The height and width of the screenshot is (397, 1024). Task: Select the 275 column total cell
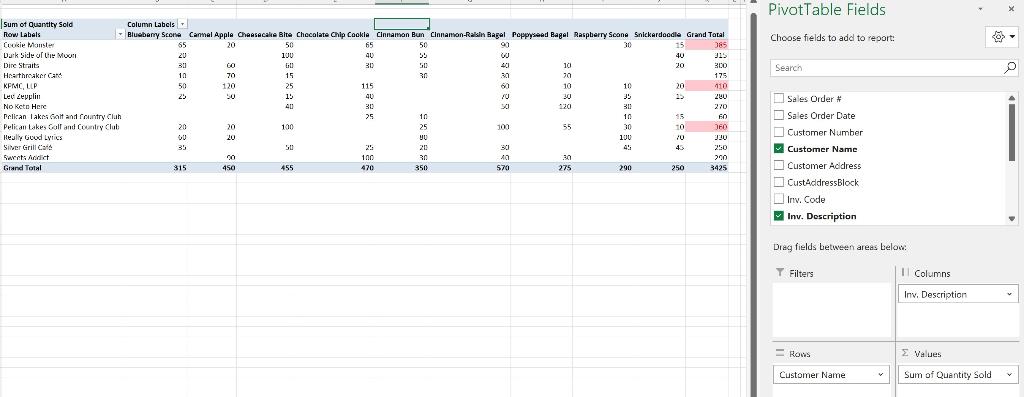pos(541,168)
